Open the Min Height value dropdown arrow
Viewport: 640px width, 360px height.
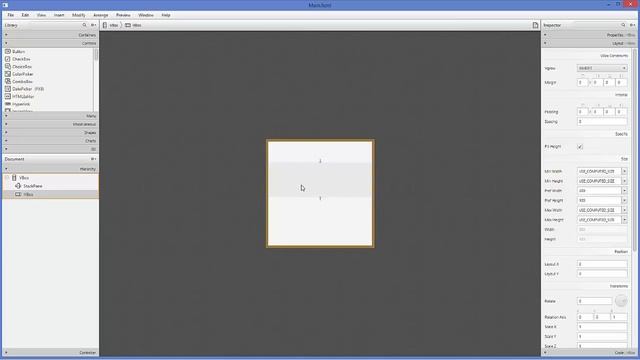(x=624, y=181)
